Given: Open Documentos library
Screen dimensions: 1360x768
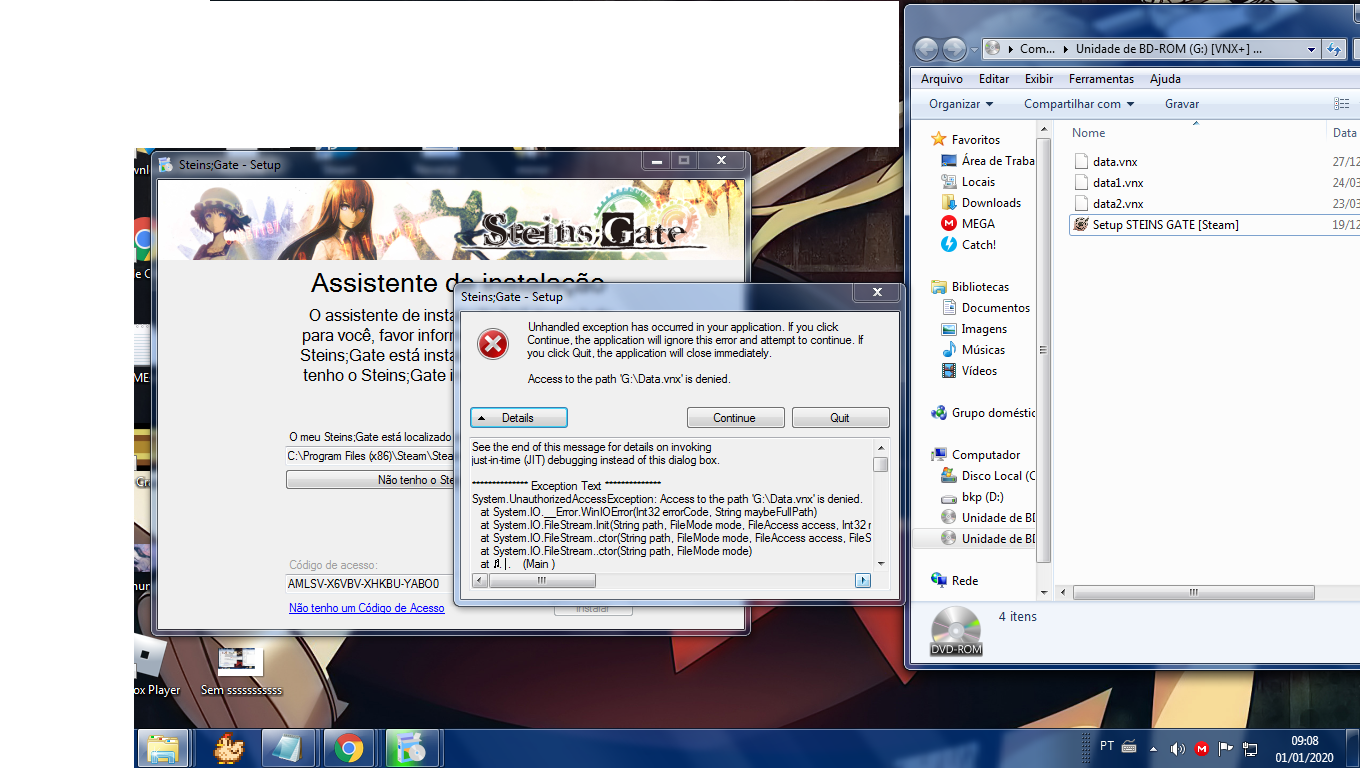Looking at the screenshot, I should point(985,308).
